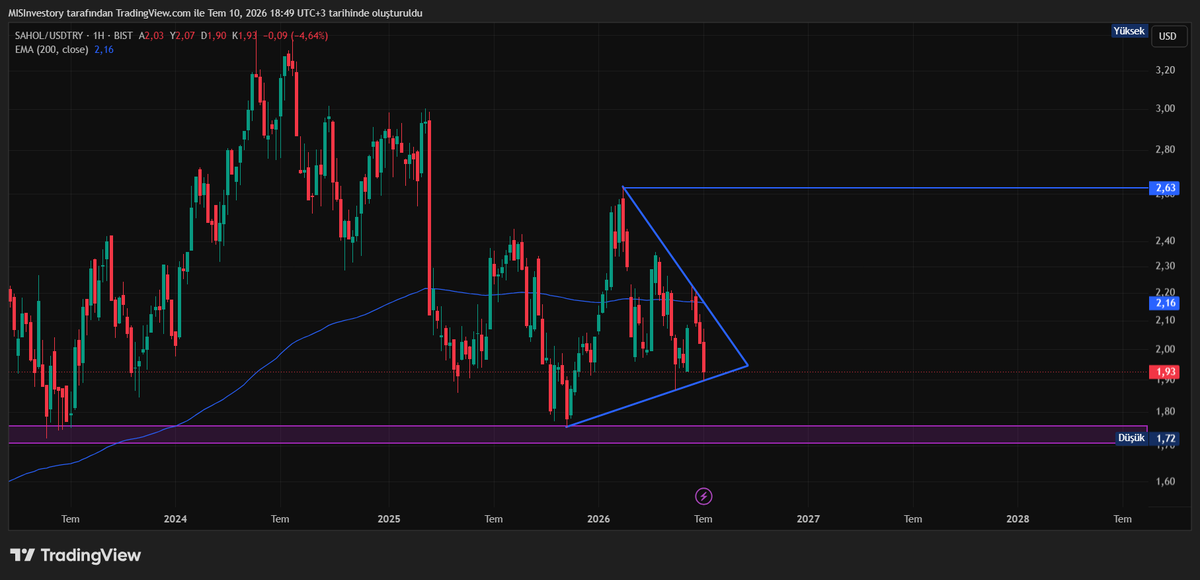Click the 2,30 price axis value
The width and height of the screenshot is (1200, 580).
(x=1165, y=266)
